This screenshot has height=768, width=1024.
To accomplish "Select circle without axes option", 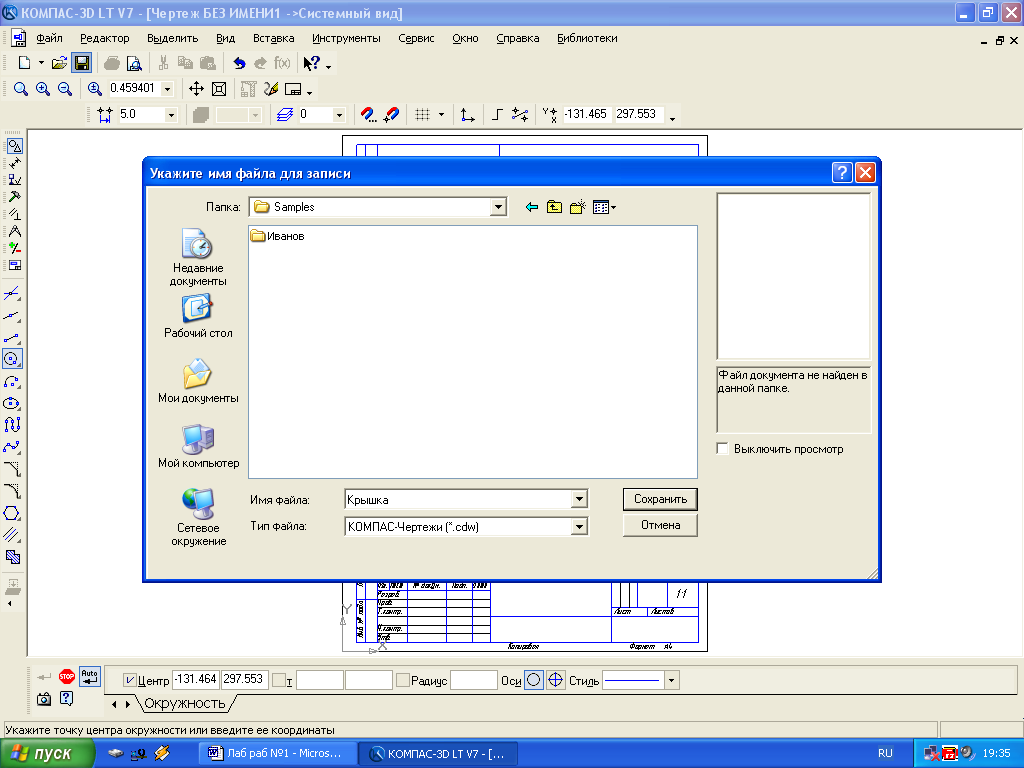I will coord(534,680).
